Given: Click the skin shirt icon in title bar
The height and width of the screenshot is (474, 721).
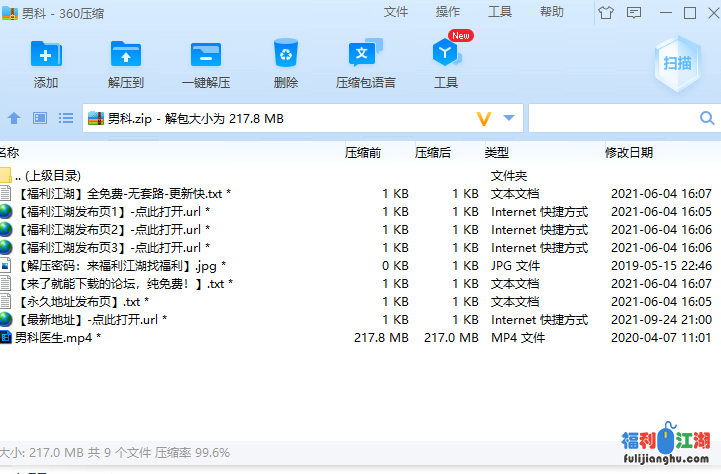Looking at the screenshot, I should pos(633,13).
